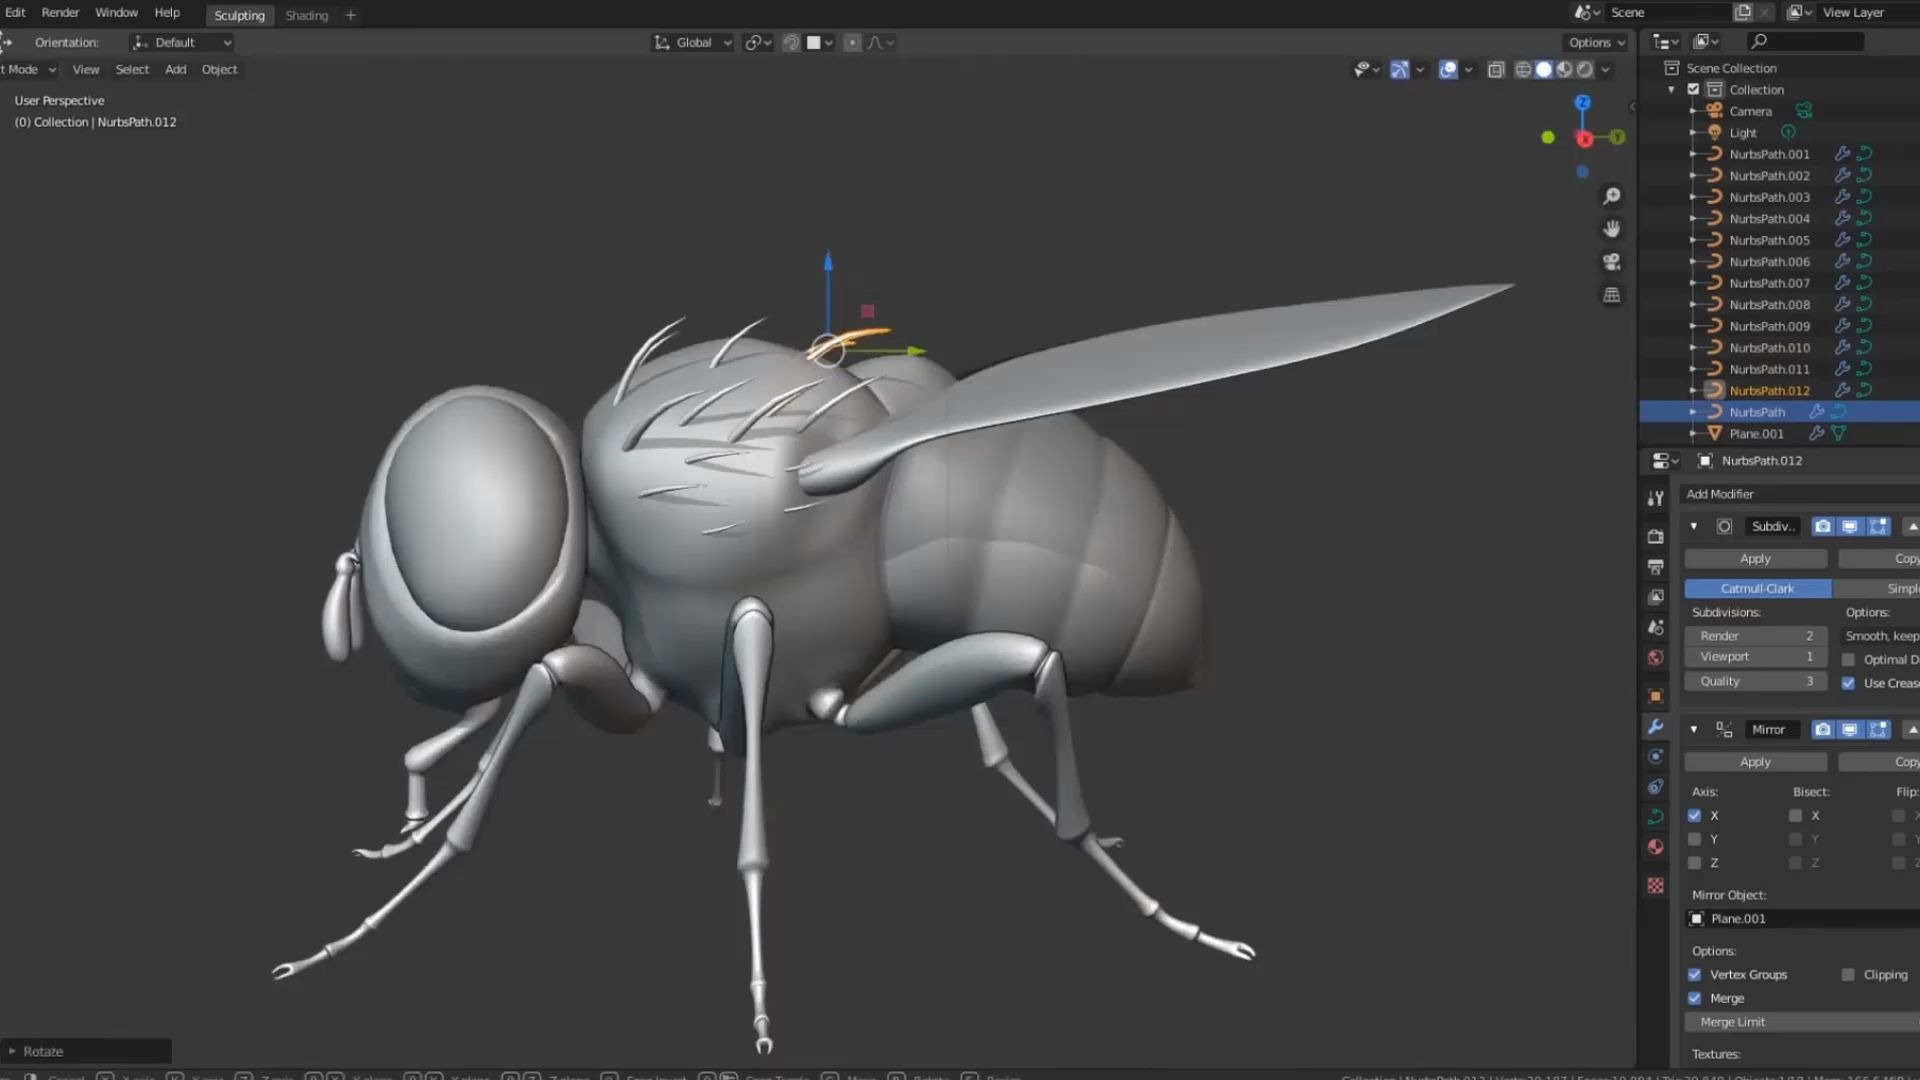Select Plane.001 in the outliner
Viewport: 1920px width, 1080px height.
(1757, 433)
